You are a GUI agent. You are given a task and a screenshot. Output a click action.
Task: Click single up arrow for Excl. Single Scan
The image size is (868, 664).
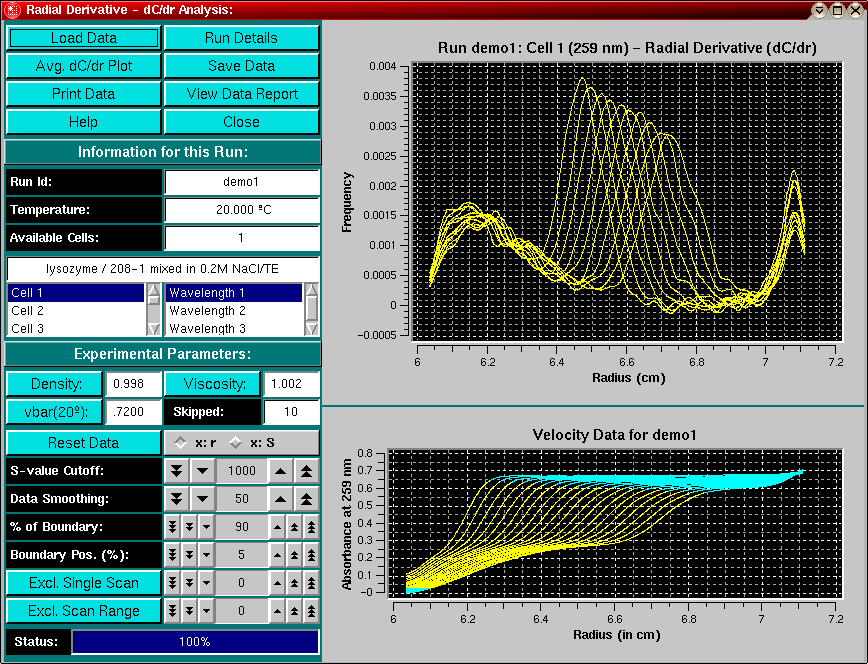(x=278, y=583)
